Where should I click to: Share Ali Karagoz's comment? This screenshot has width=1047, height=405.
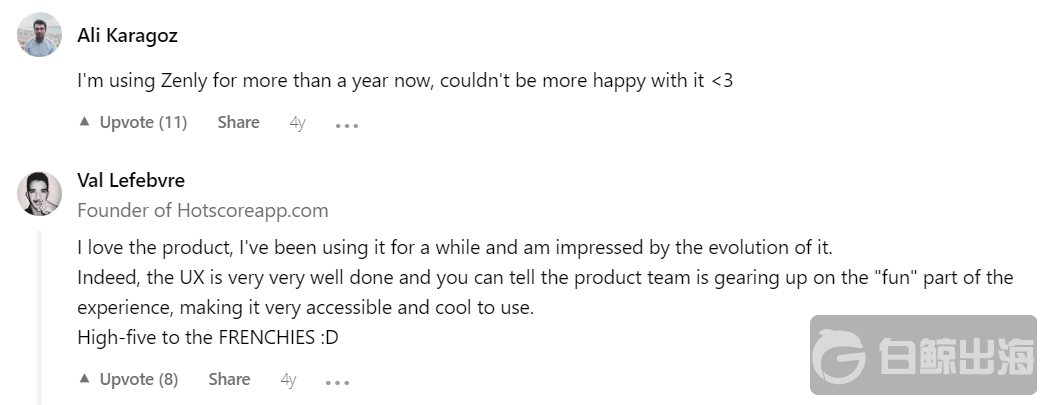coord(238,122)
